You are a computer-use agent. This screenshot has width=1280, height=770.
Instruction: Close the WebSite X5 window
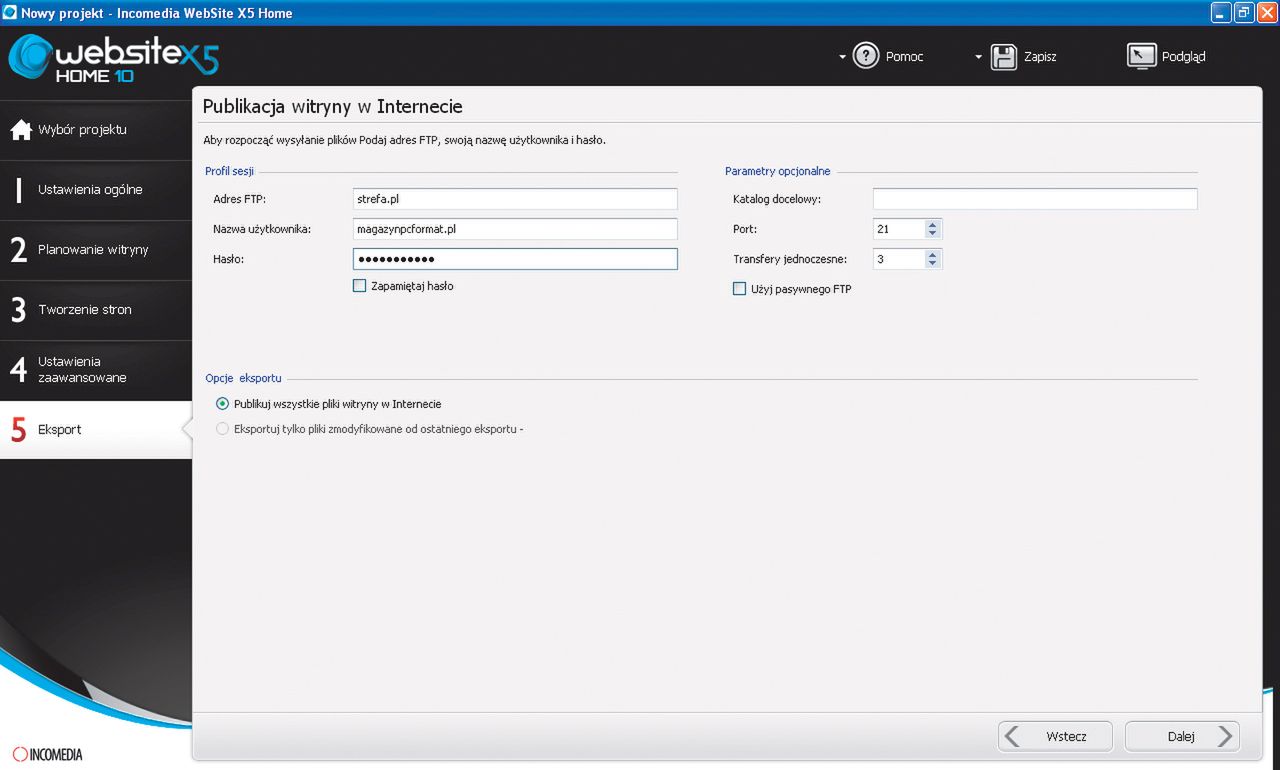1266,12
